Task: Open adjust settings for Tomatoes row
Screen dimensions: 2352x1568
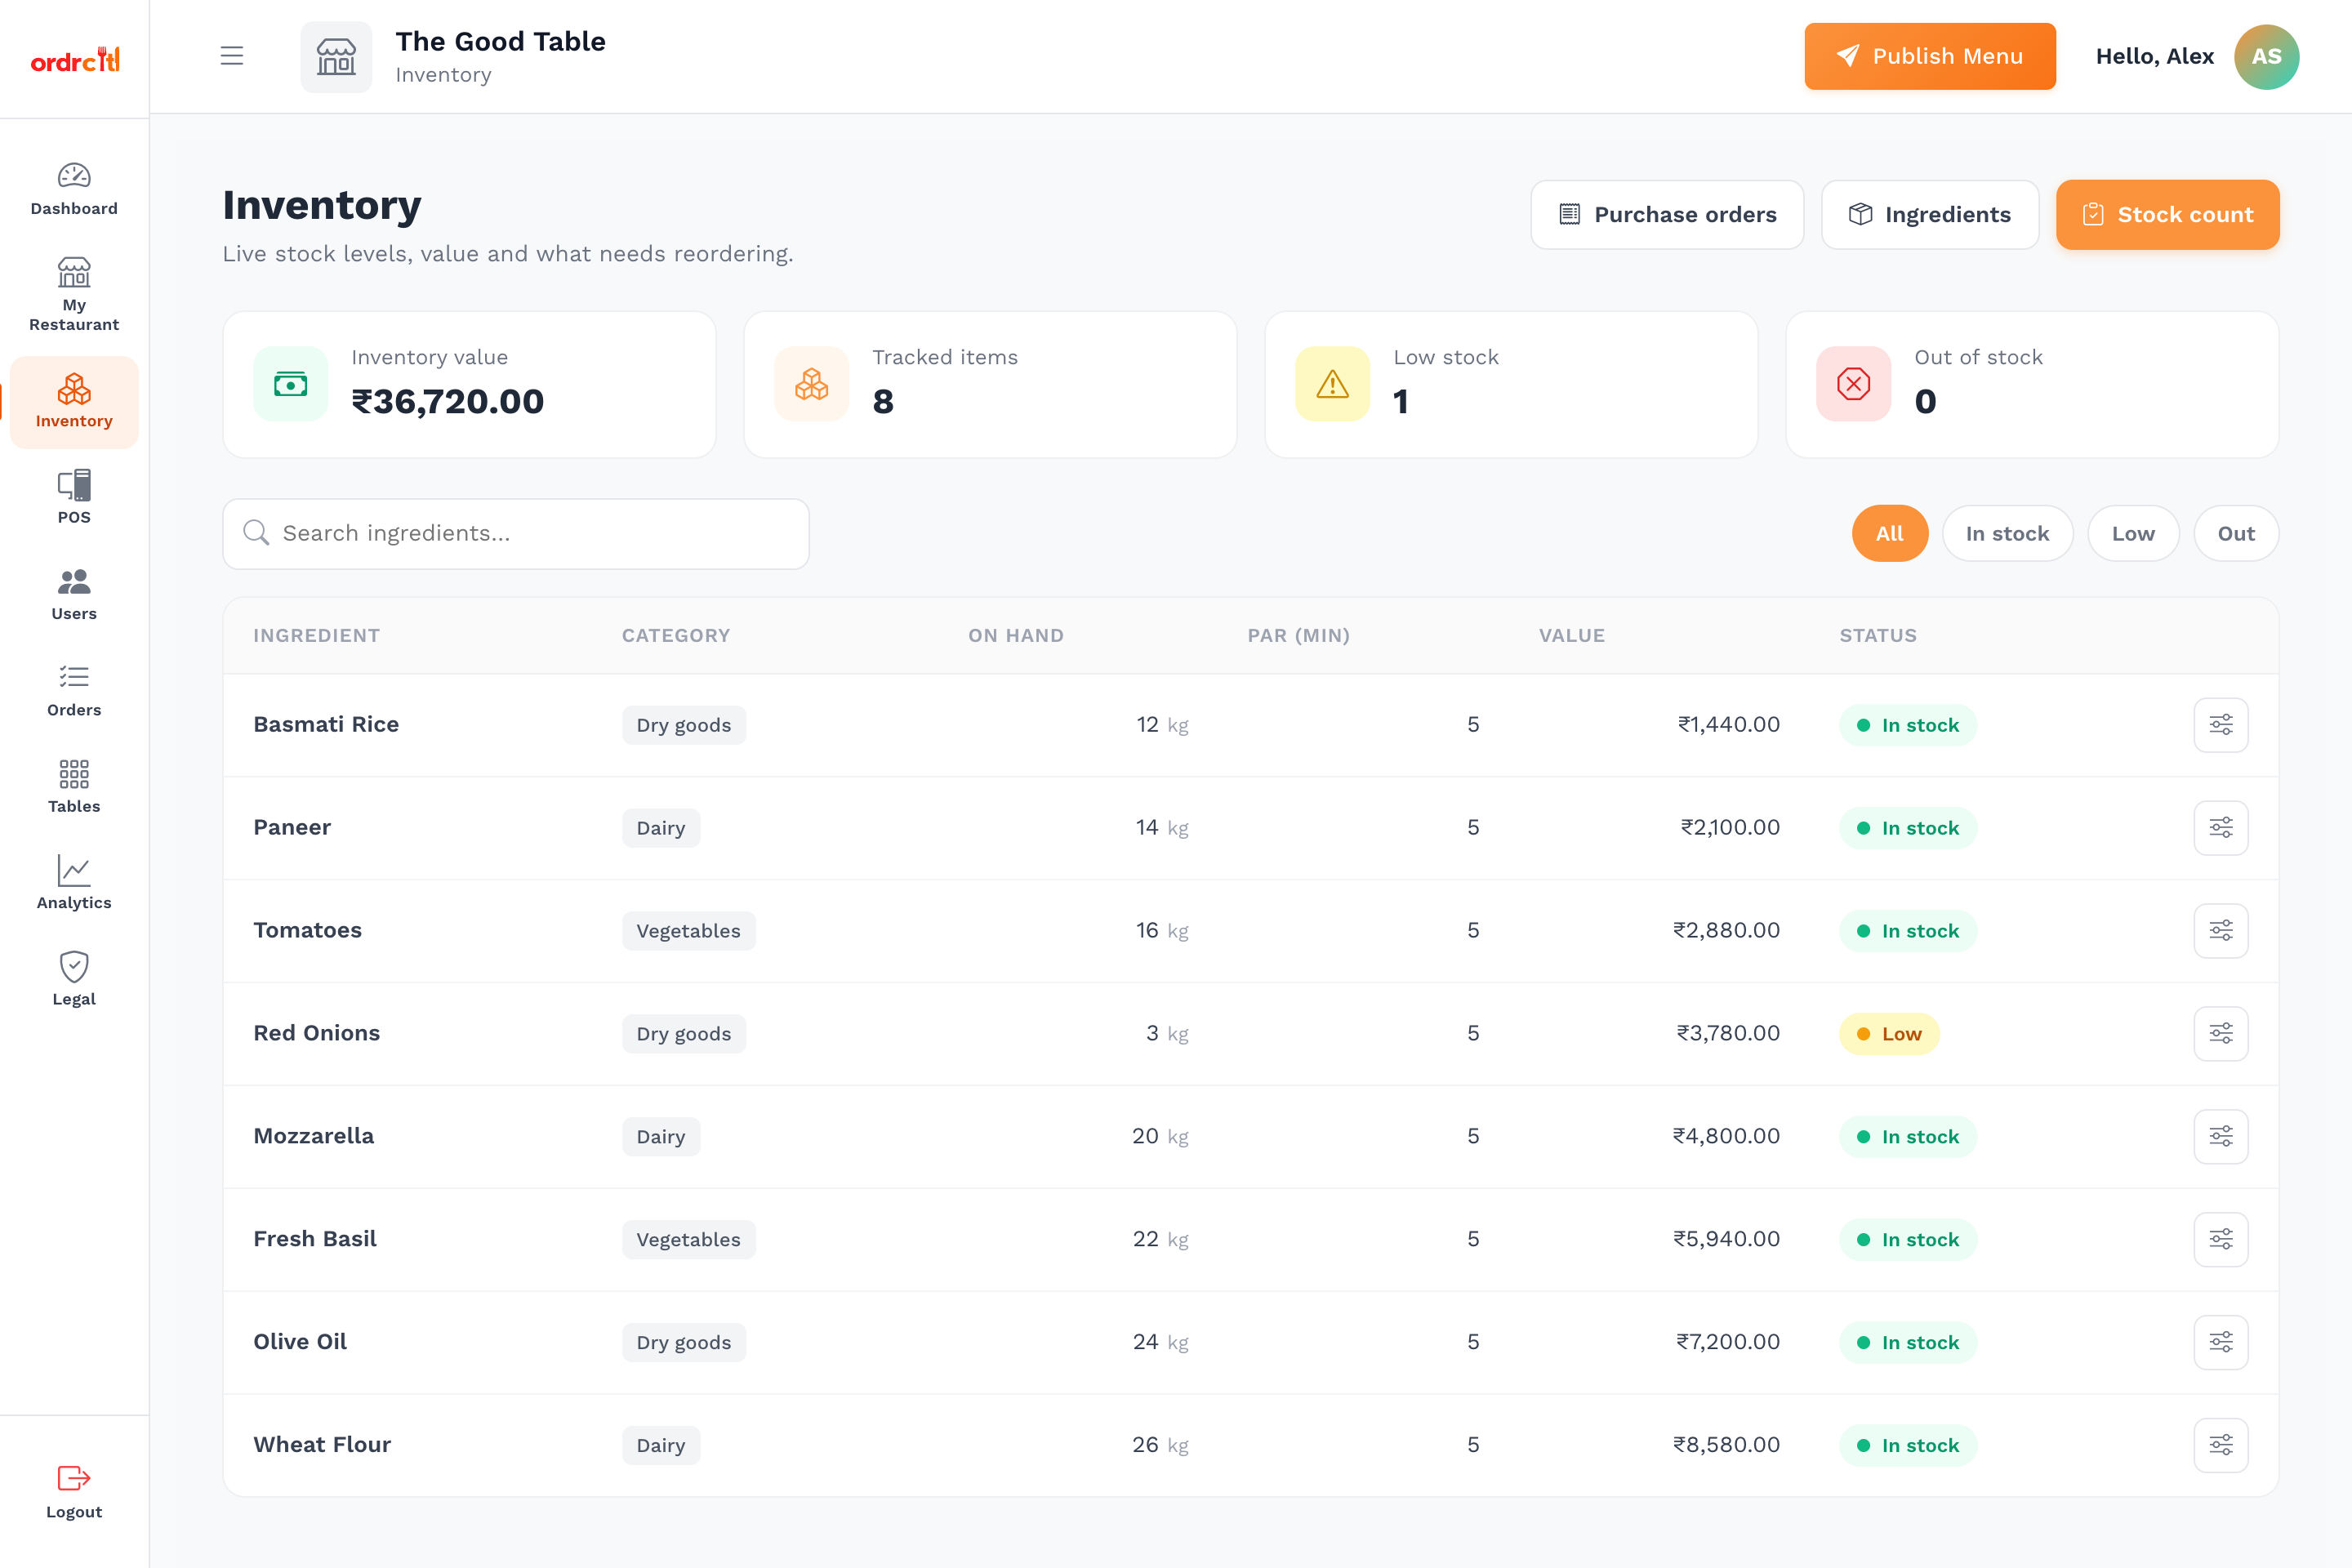Action: (2220, 931)
